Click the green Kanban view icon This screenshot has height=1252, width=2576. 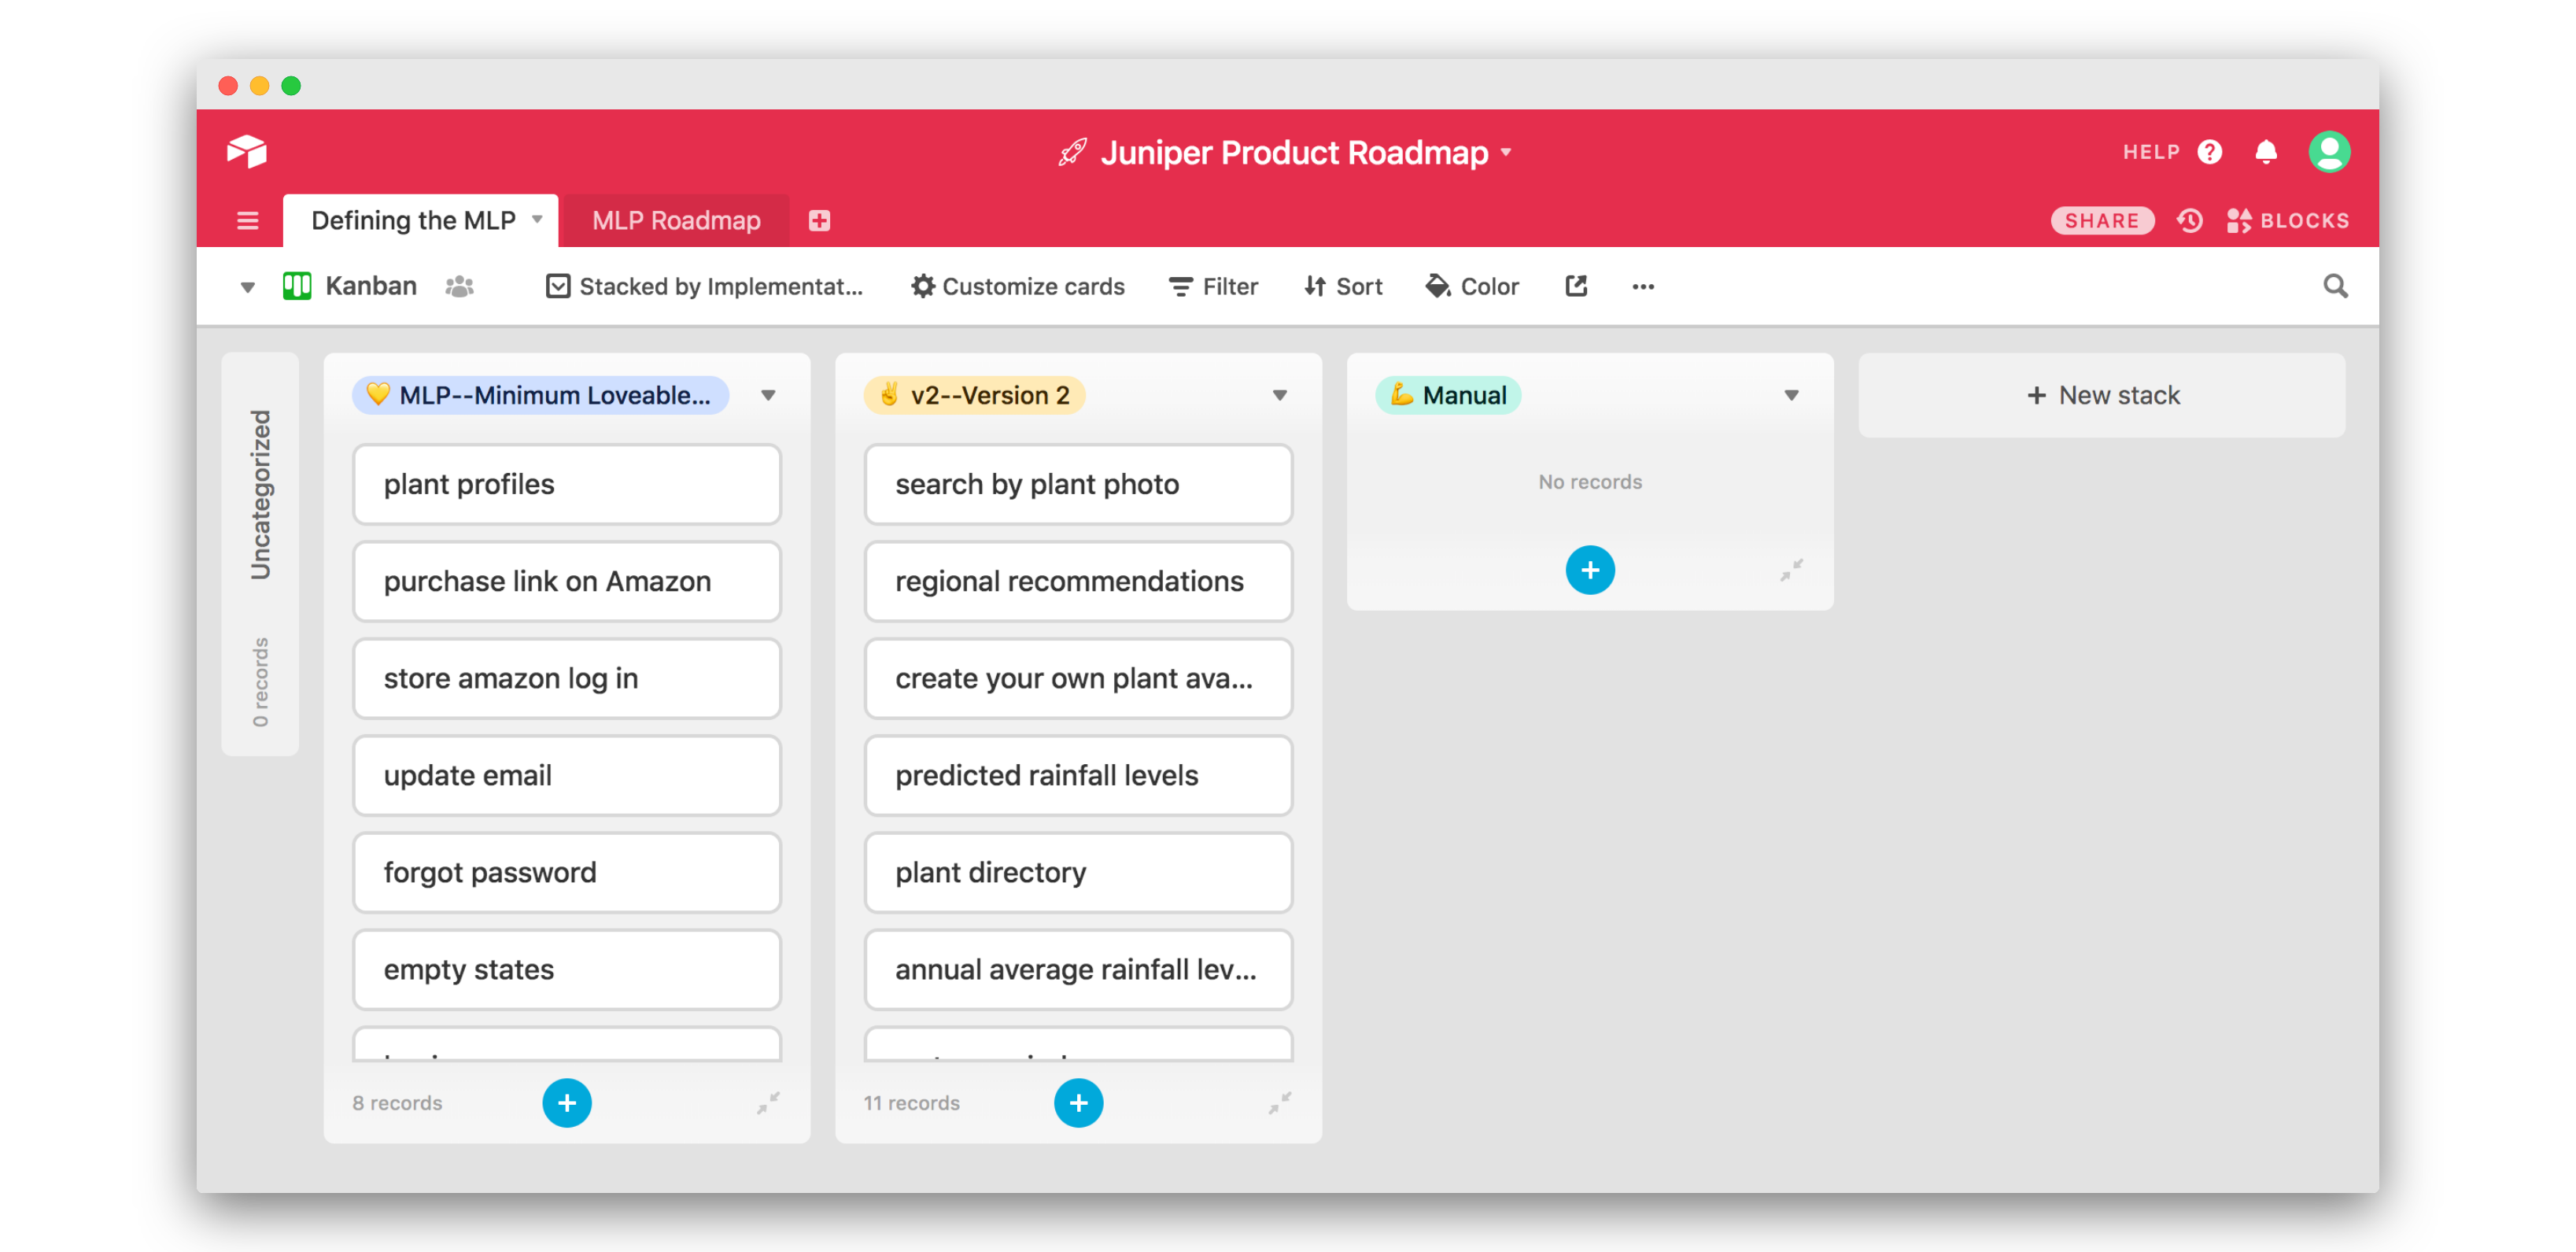[x=297, y=287]
